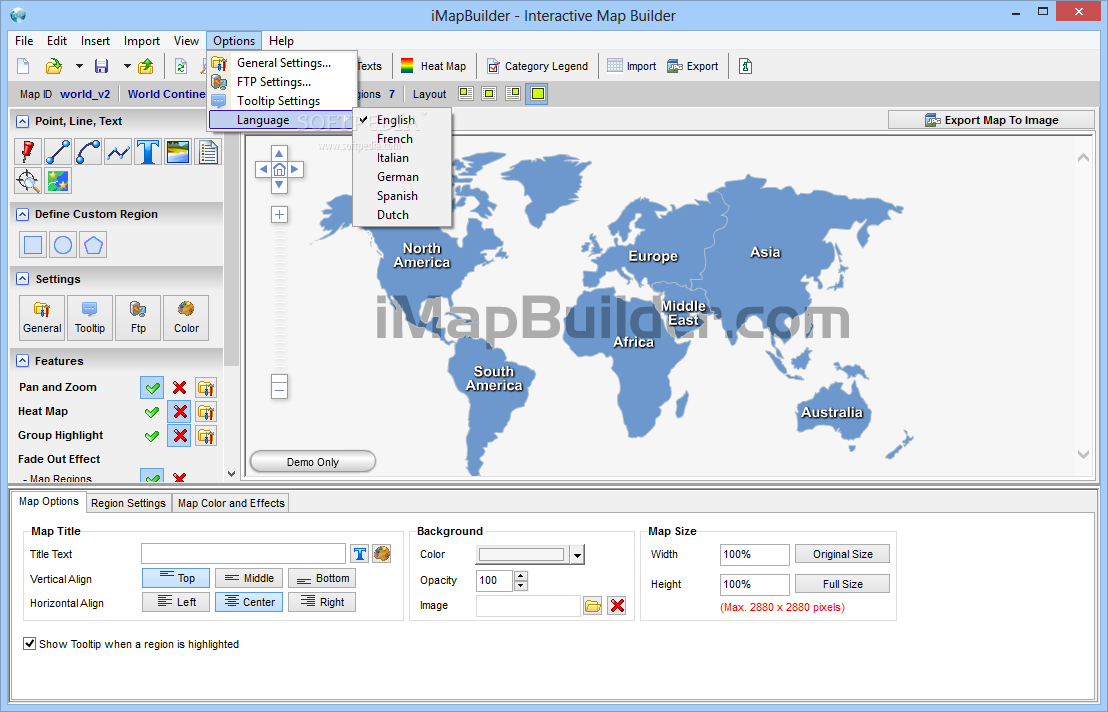Screen dimensions: 1108x712
Task: Click the starred map icon tool
Action: click(x=58, y=182)
